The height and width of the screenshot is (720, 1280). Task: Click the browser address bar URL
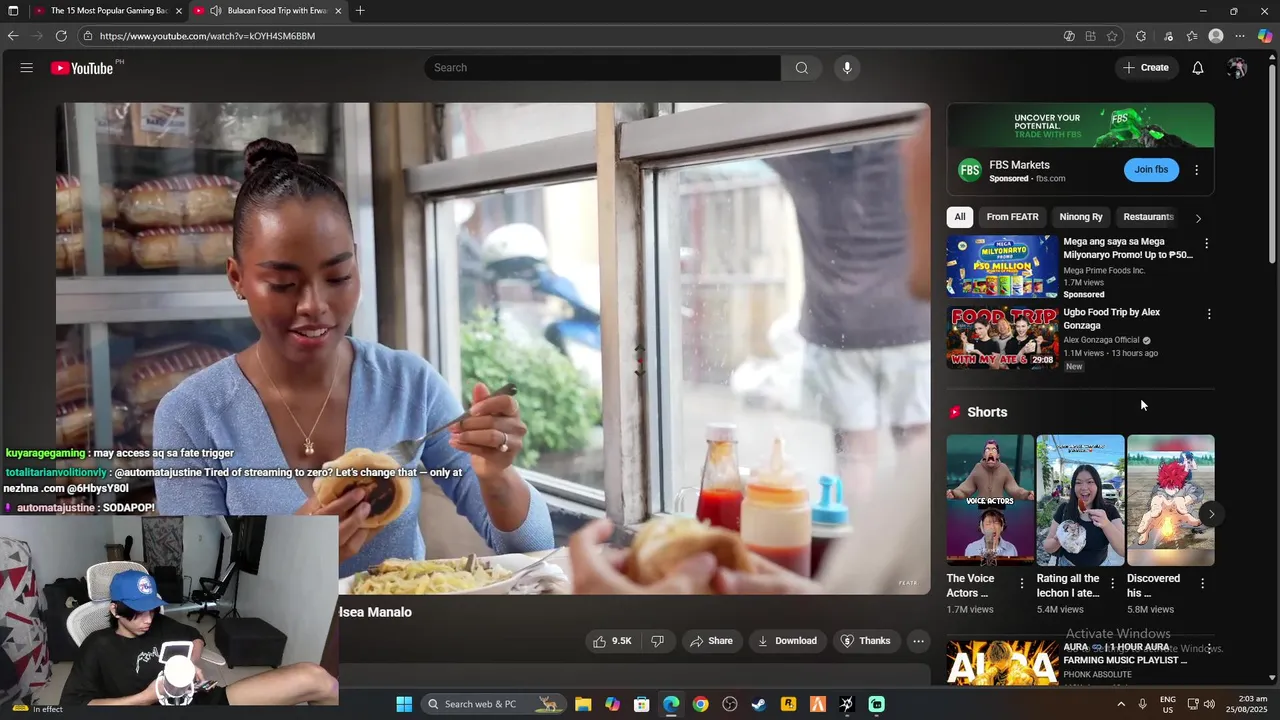207,36
